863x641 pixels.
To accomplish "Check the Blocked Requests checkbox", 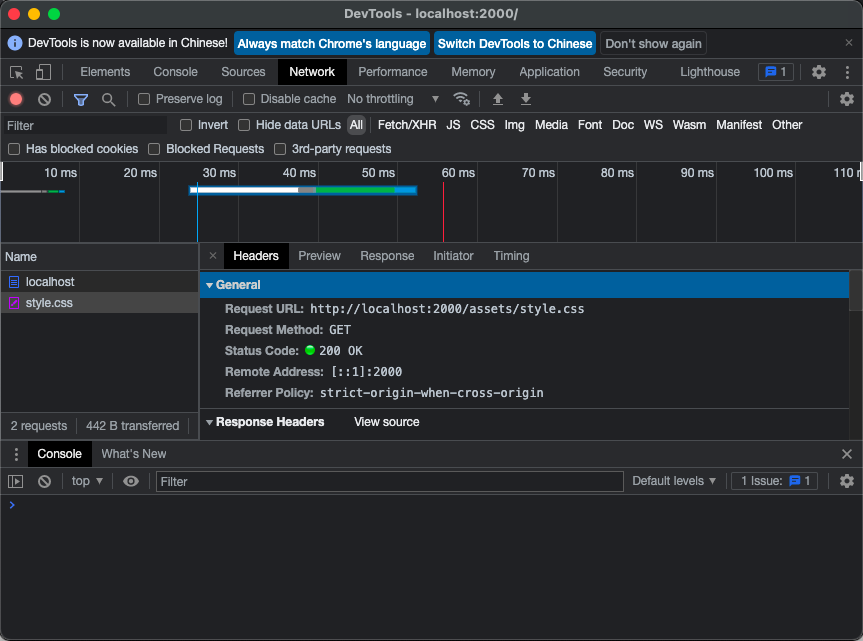I will pos(154,149).
